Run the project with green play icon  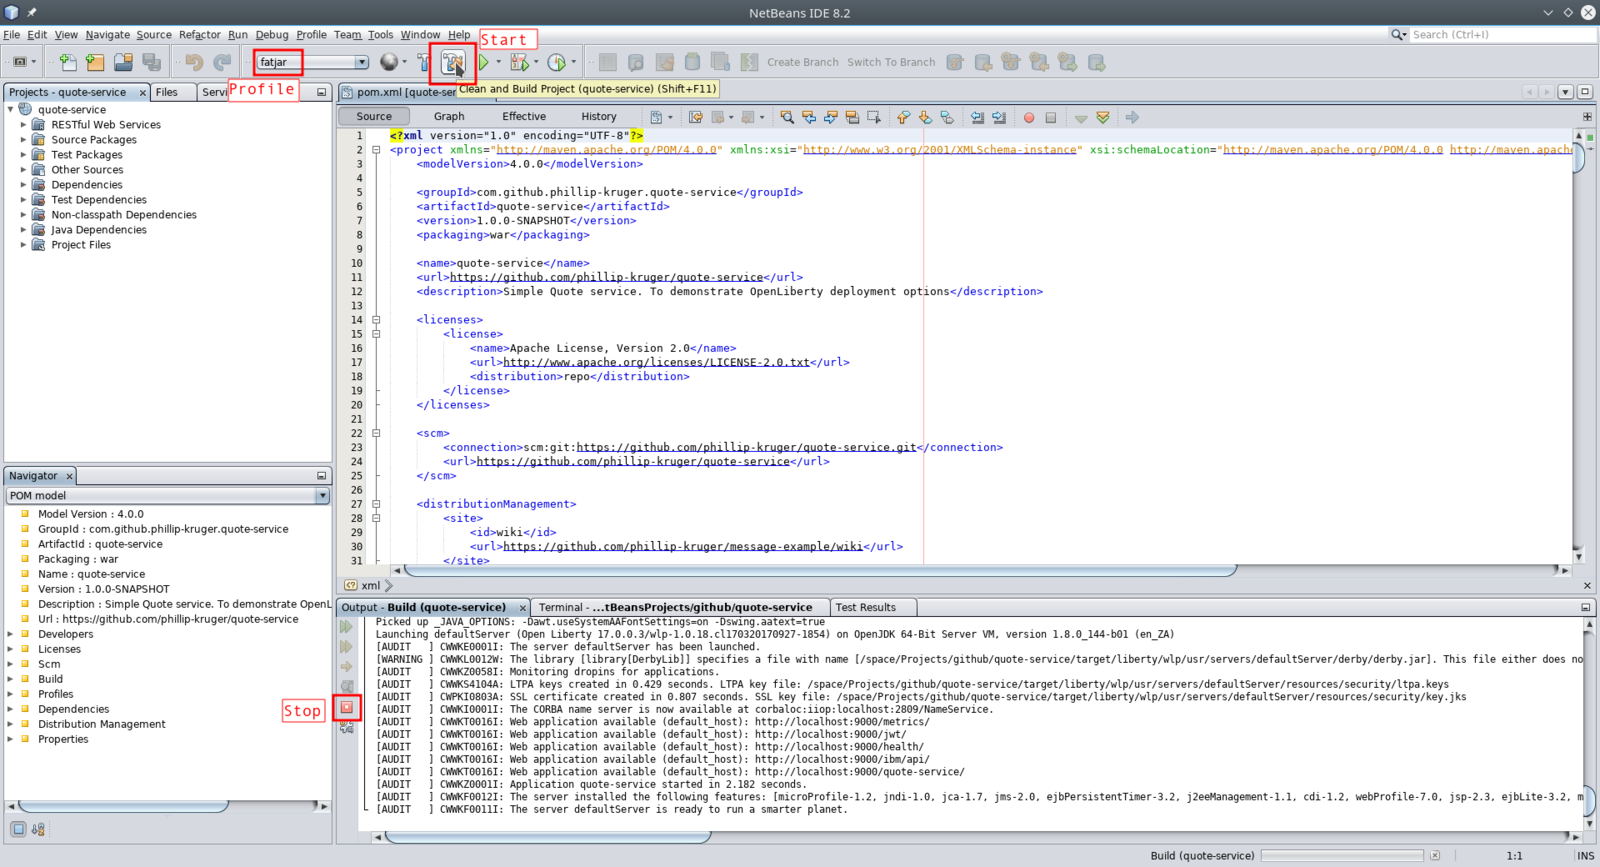coord(484,62)
